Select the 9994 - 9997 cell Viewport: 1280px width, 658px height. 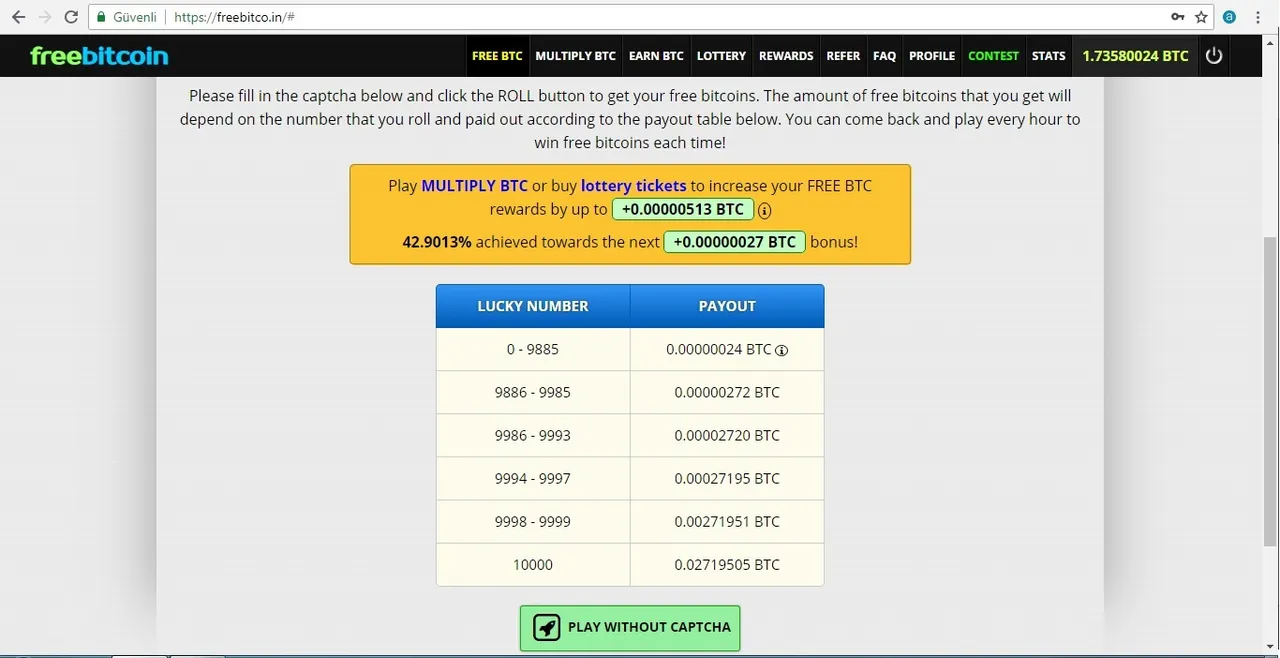[x=533, y=479]
